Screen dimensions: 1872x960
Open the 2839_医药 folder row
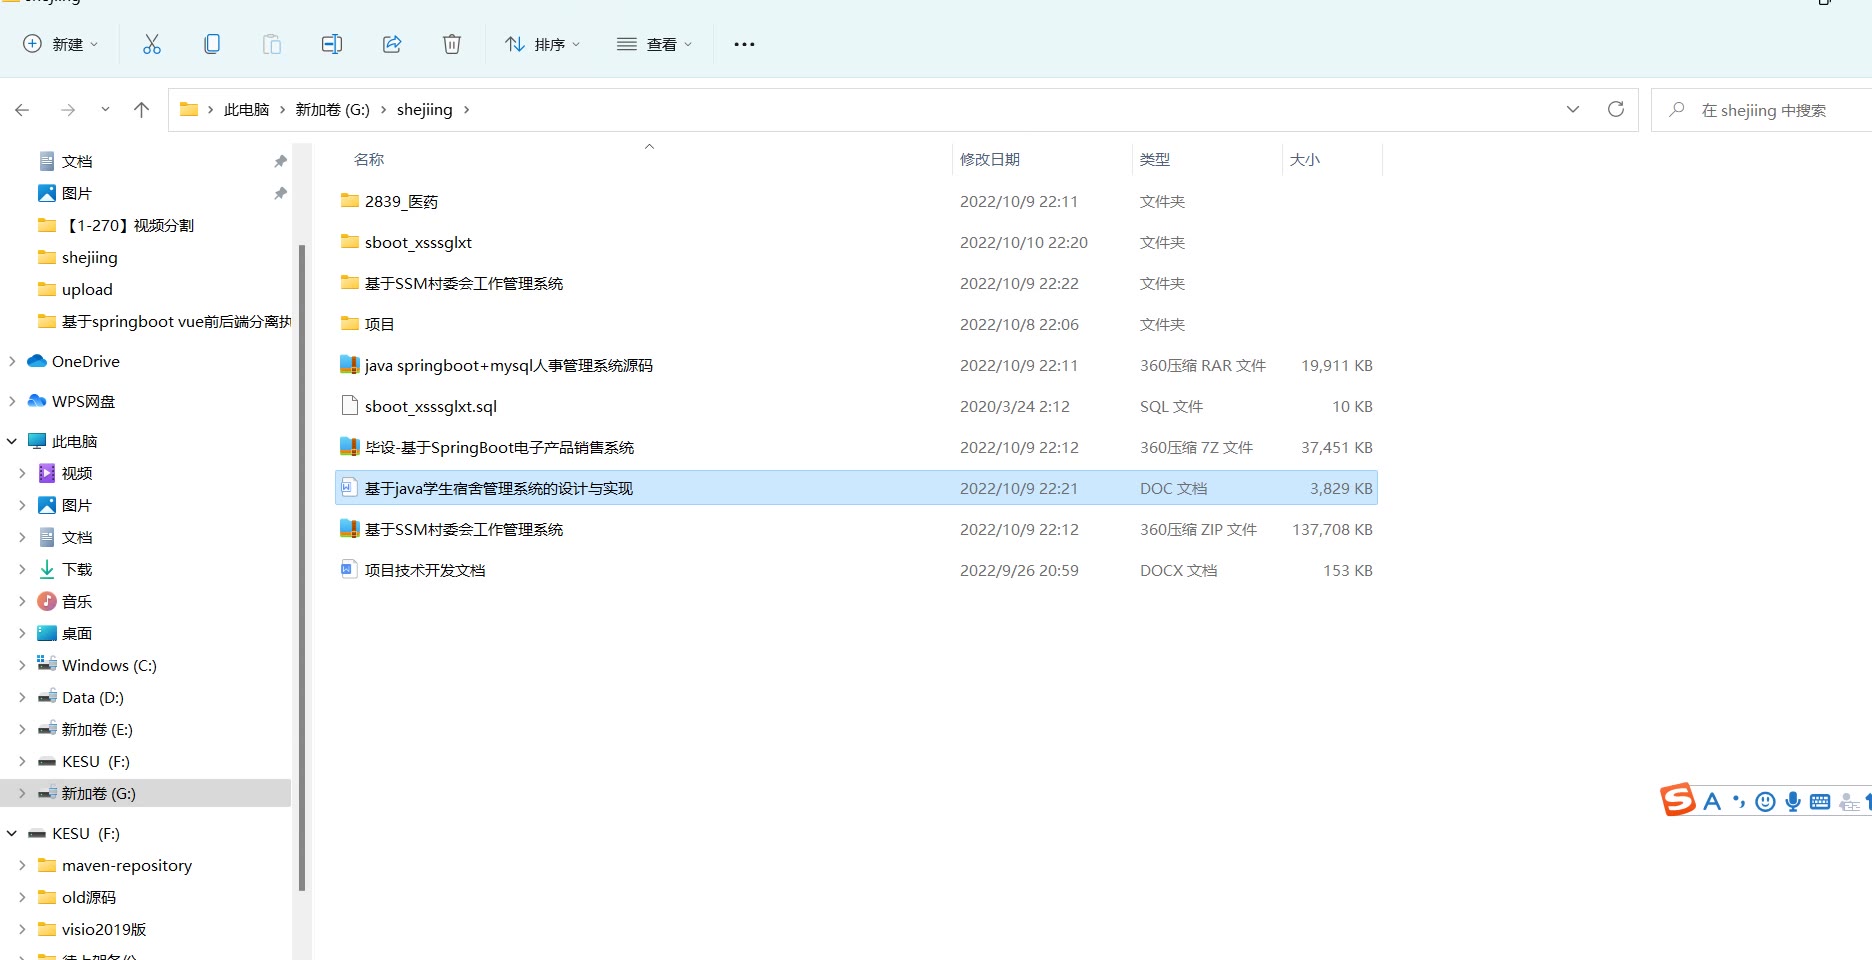pyautogui.click(x=856, y=201)
